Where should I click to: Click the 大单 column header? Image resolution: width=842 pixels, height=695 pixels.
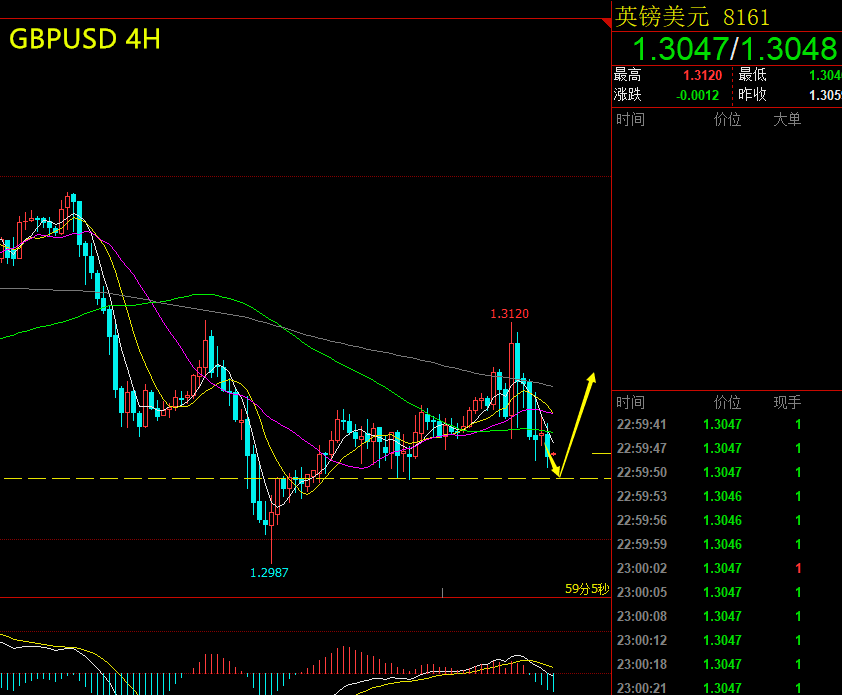(787, 119)
